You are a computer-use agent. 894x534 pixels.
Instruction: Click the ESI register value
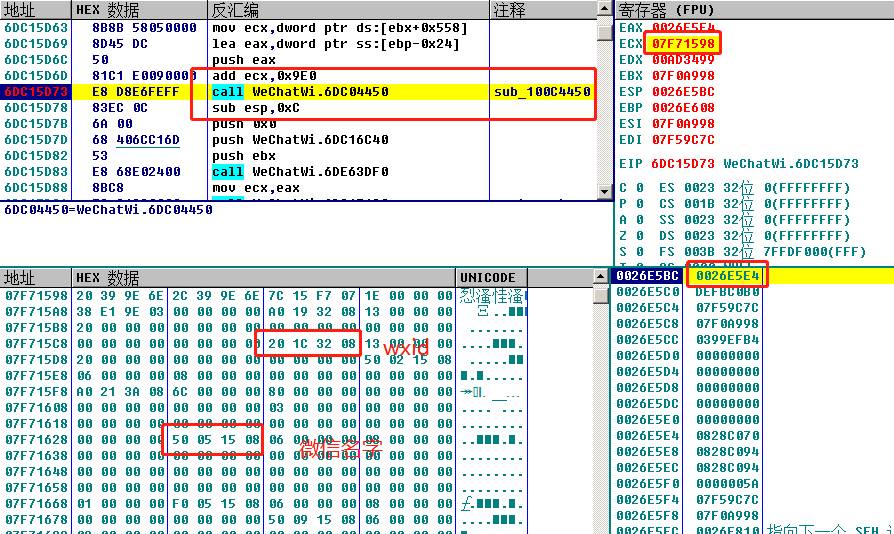683,123
